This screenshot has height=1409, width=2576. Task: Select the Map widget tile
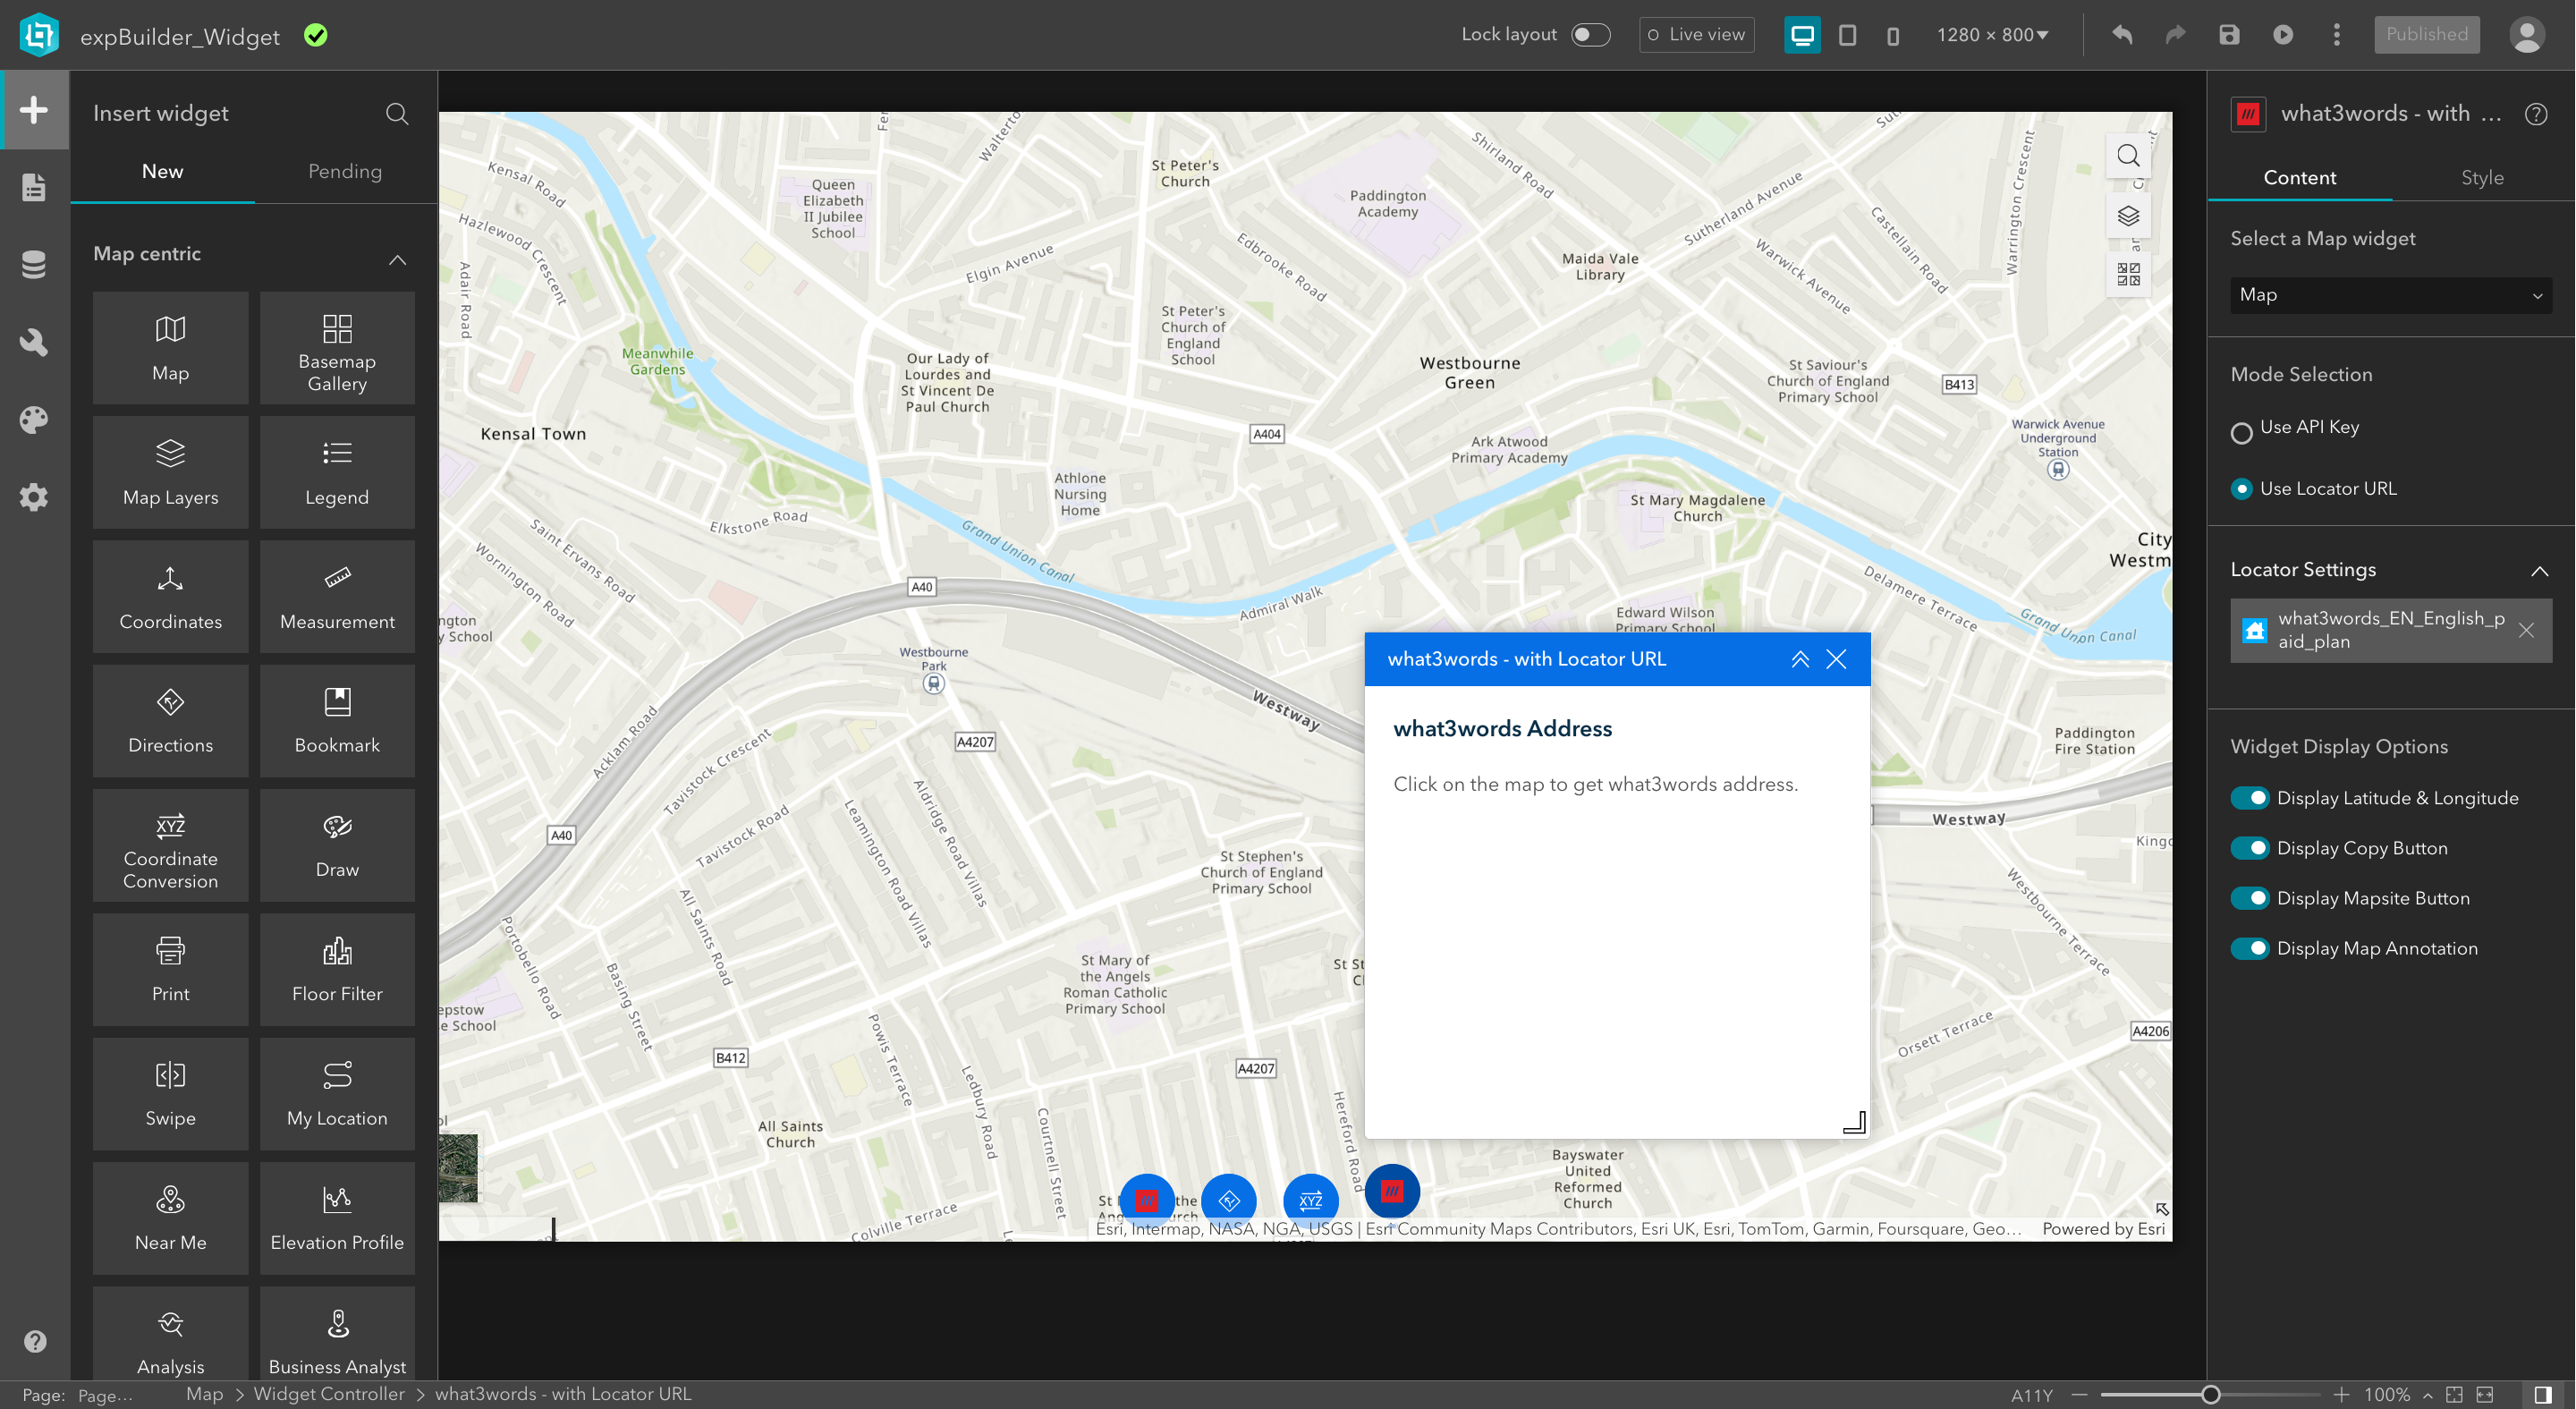(x=170, y=348)
